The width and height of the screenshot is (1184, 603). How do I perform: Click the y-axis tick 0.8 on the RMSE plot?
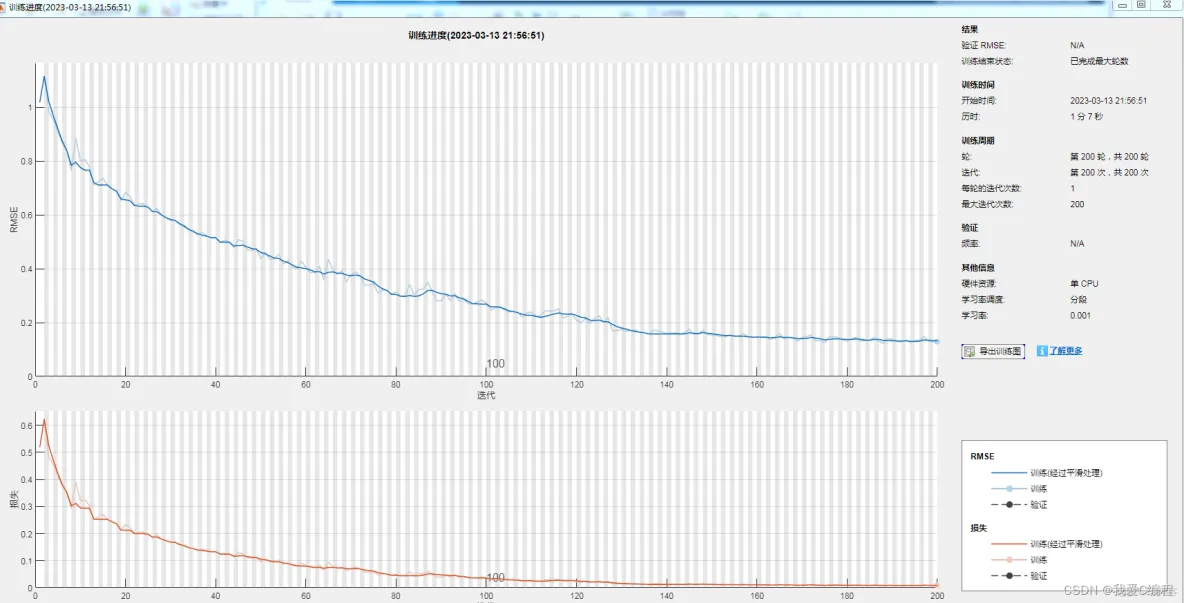(x=26, y=162)
